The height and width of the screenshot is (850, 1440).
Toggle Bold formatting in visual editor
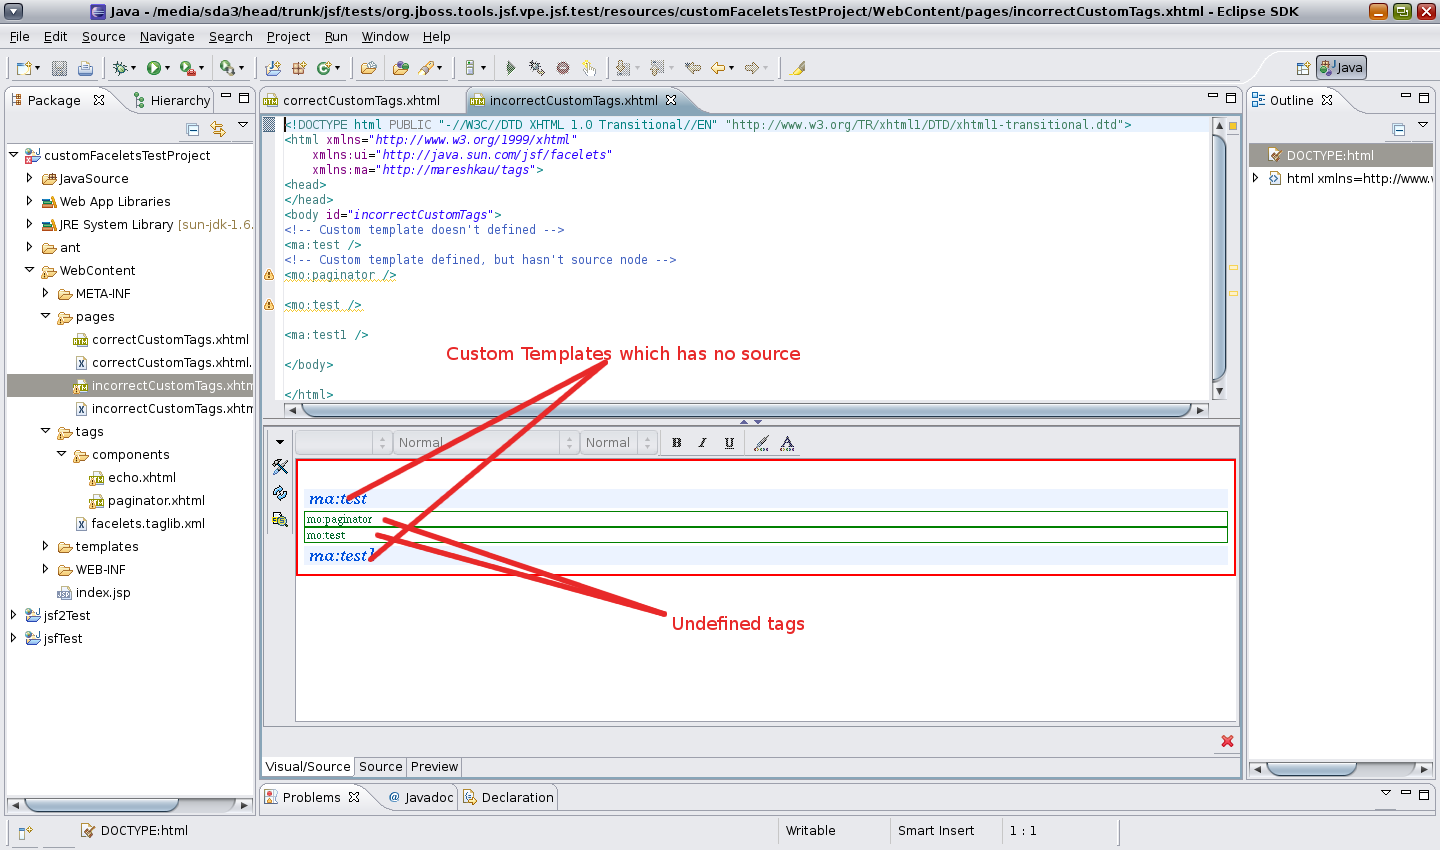tap(677, 443)
